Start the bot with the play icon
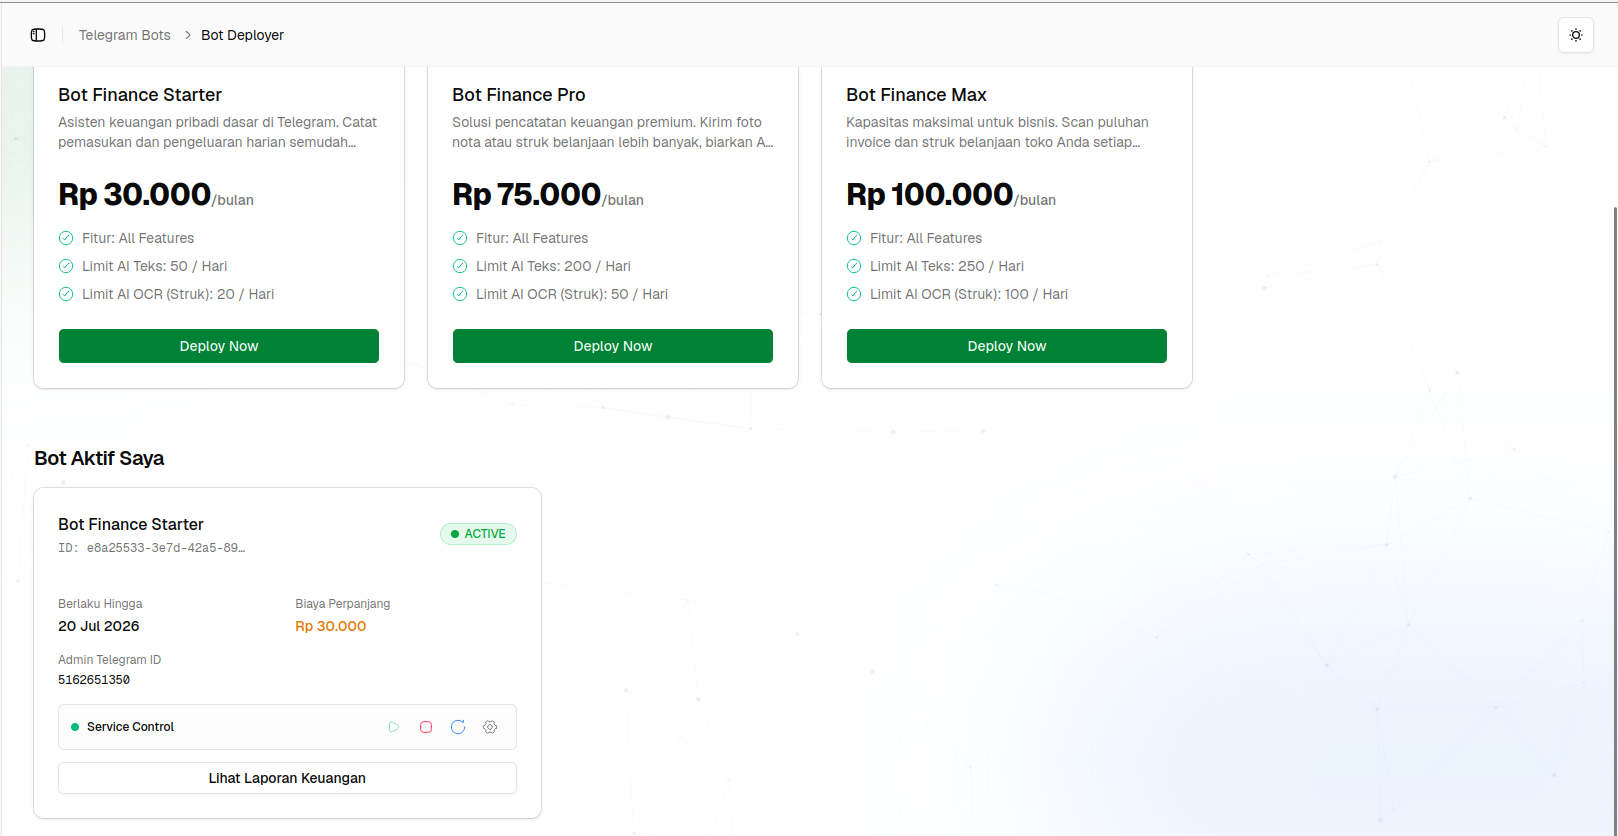1618x836 pixels. pos(394,727)
